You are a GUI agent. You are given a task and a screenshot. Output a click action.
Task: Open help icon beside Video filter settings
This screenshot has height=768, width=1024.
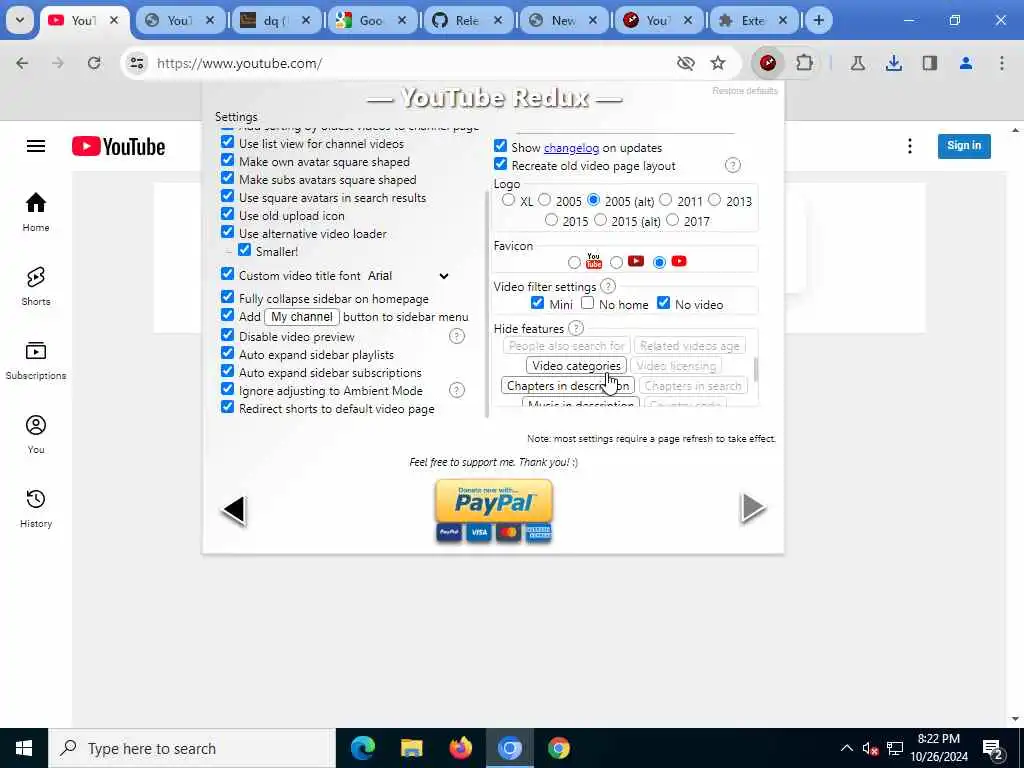point(607,286)
